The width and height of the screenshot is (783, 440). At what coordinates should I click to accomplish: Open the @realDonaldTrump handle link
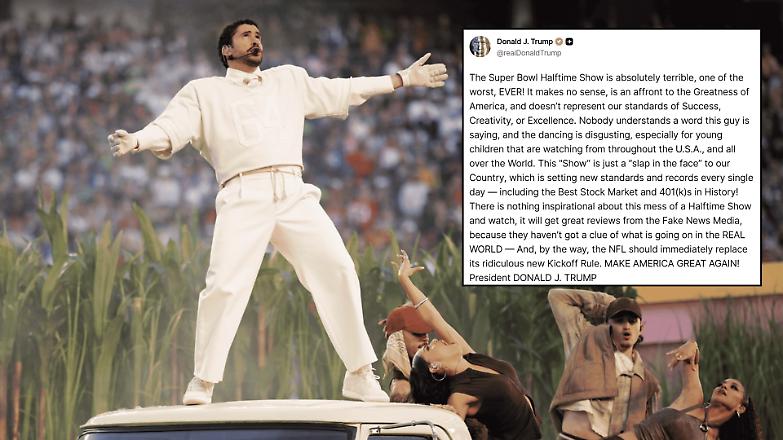pyautogui.click(x=529, y=53)
